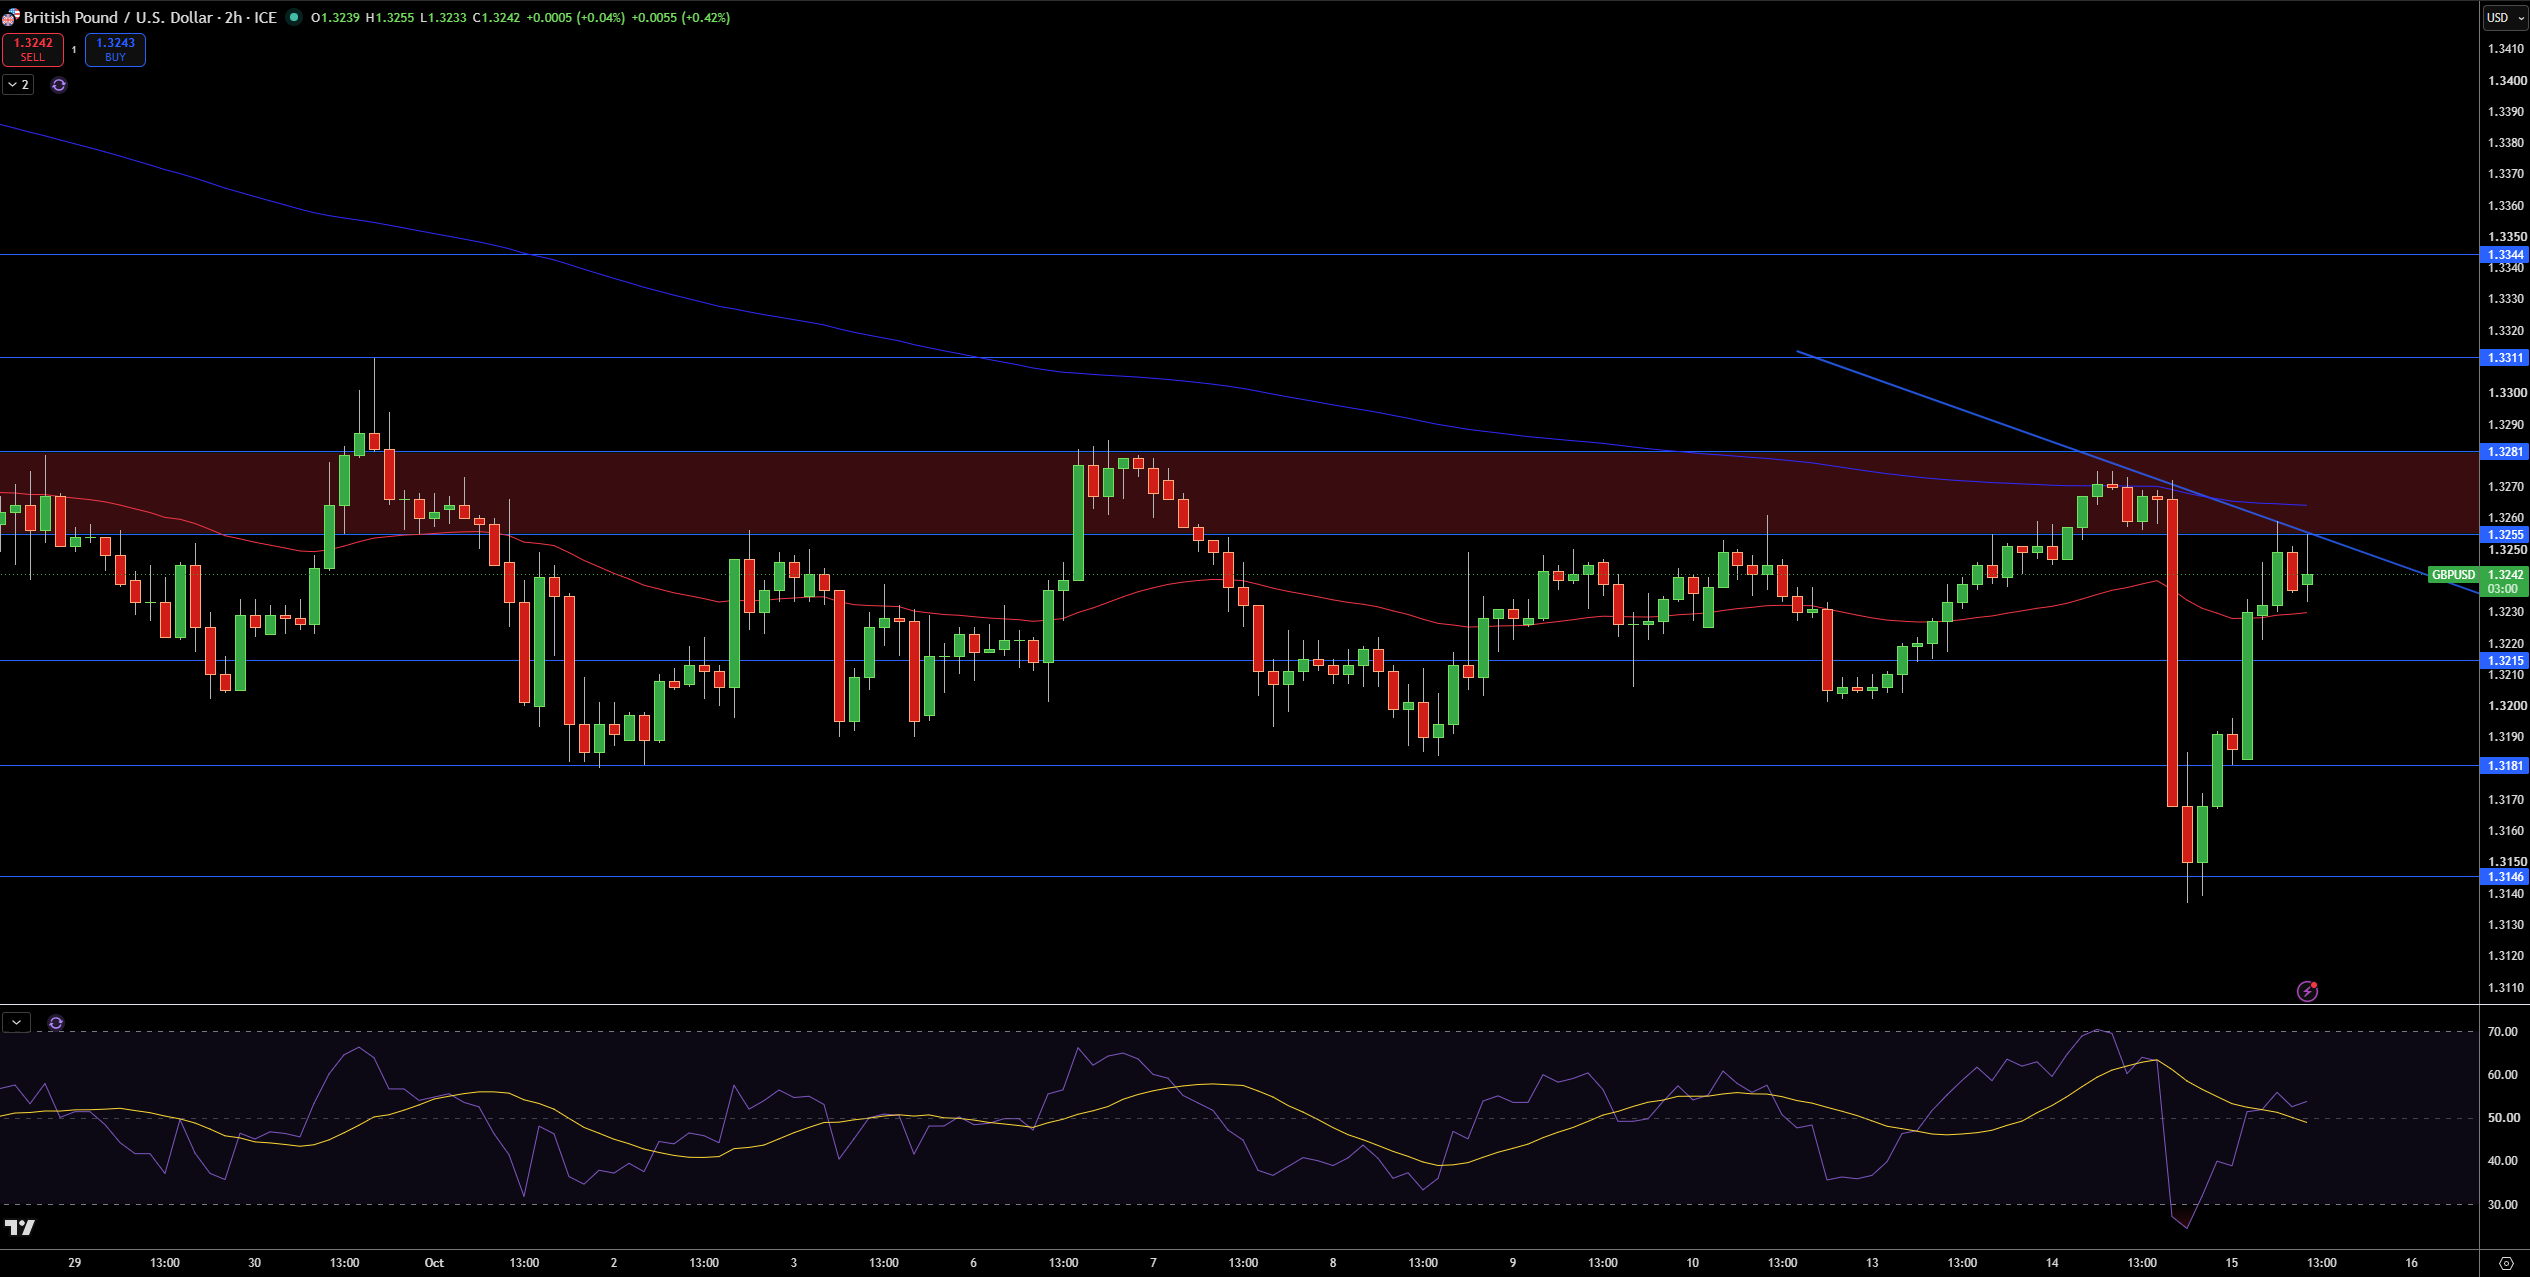Collapse the RSI pane legend chevron
The image size is (2530, 1277).
(16, 1023)
